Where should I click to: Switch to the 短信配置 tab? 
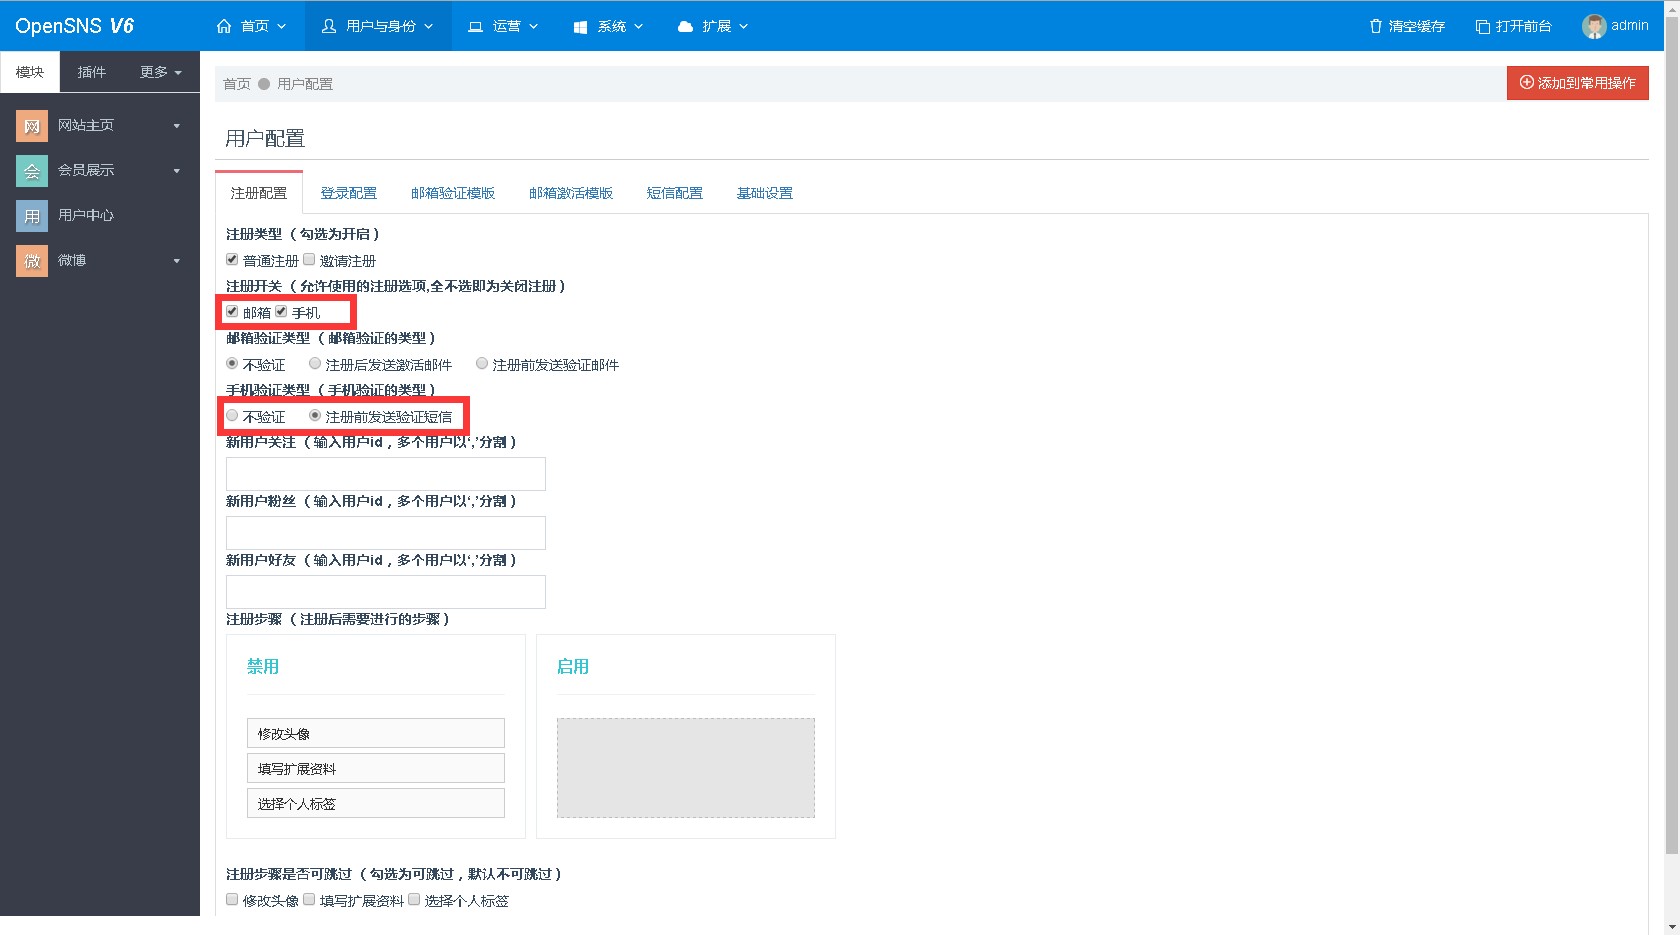click(x=675, y=193)
